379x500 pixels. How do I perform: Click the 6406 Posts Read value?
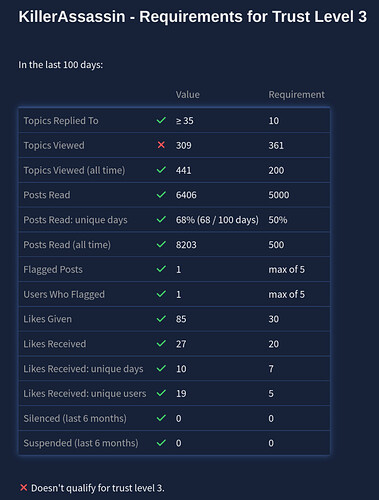tap(186, 195)
